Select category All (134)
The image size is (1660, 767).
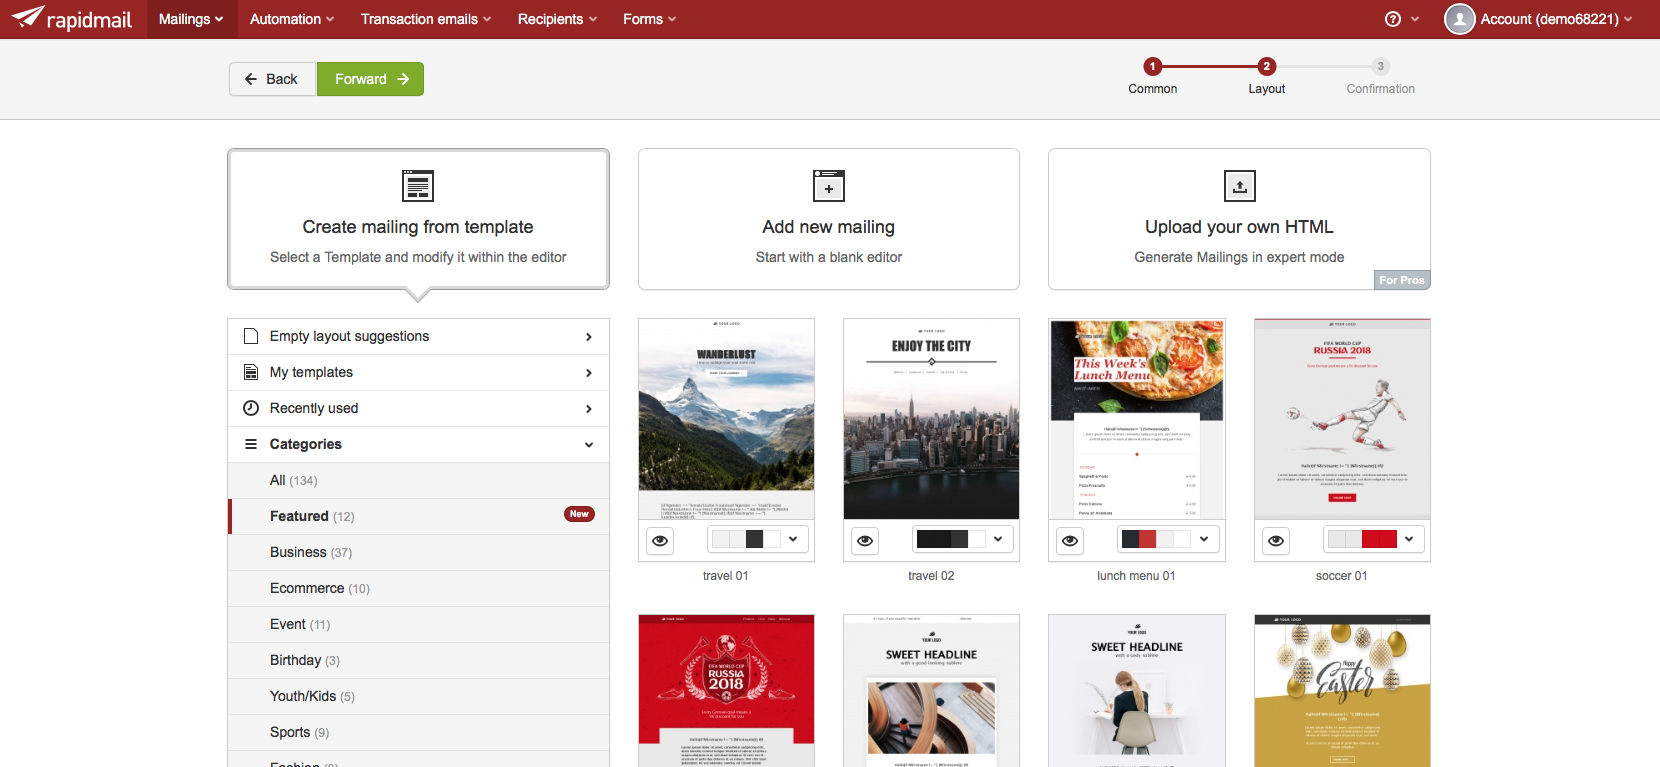click(419, 480)
